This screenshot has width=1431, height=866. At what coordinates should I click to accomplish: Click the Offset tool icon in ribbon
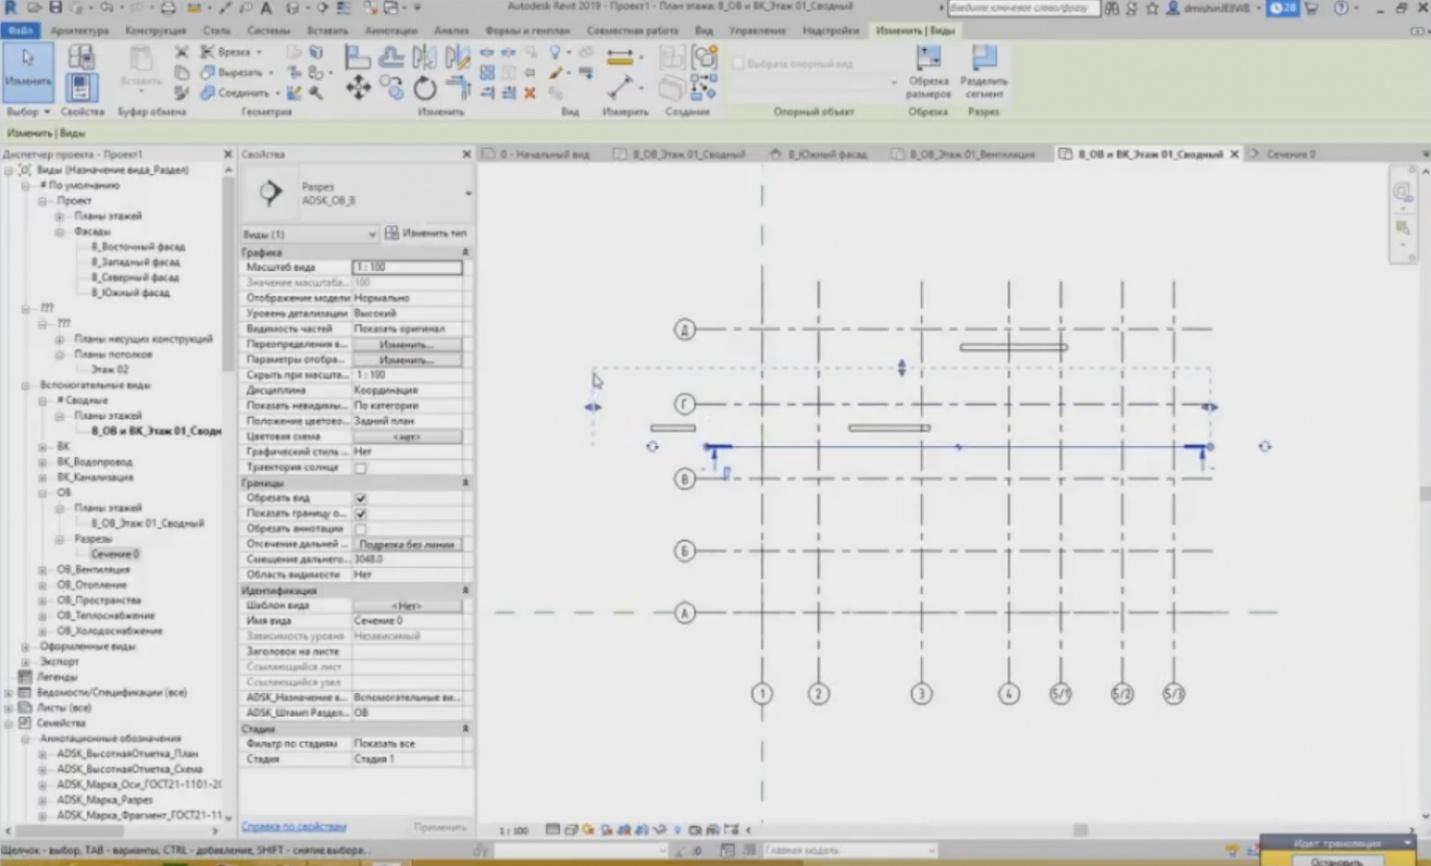coord(391,57)
